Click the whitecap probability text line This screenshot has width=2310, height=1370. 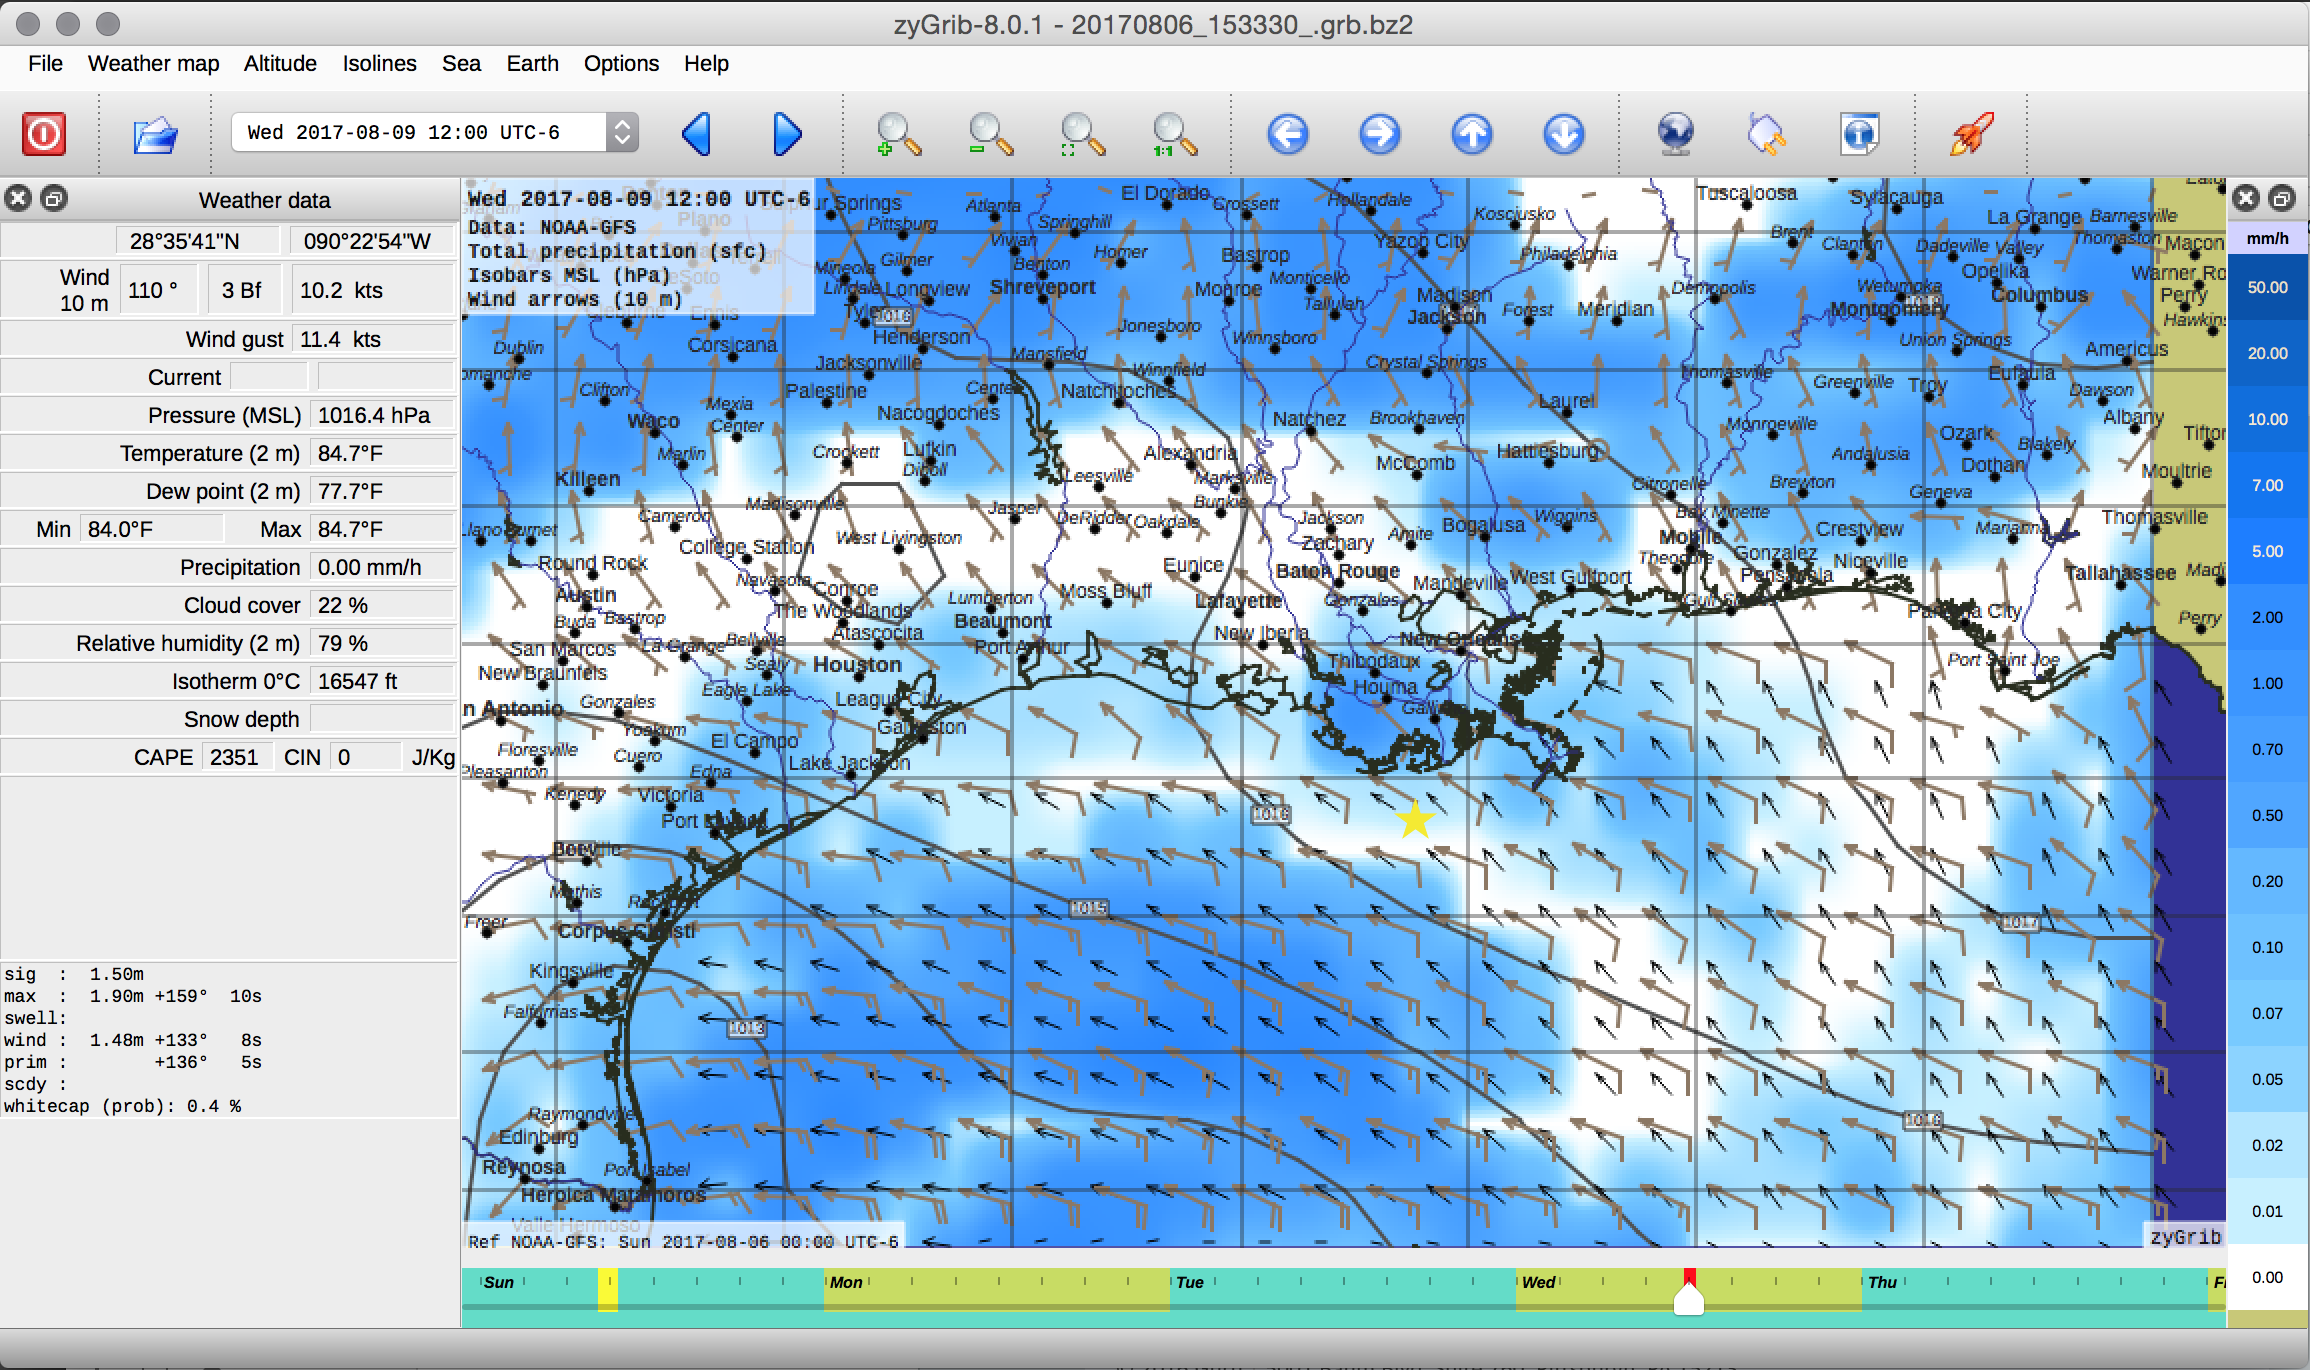click(x=122, y=1106)
